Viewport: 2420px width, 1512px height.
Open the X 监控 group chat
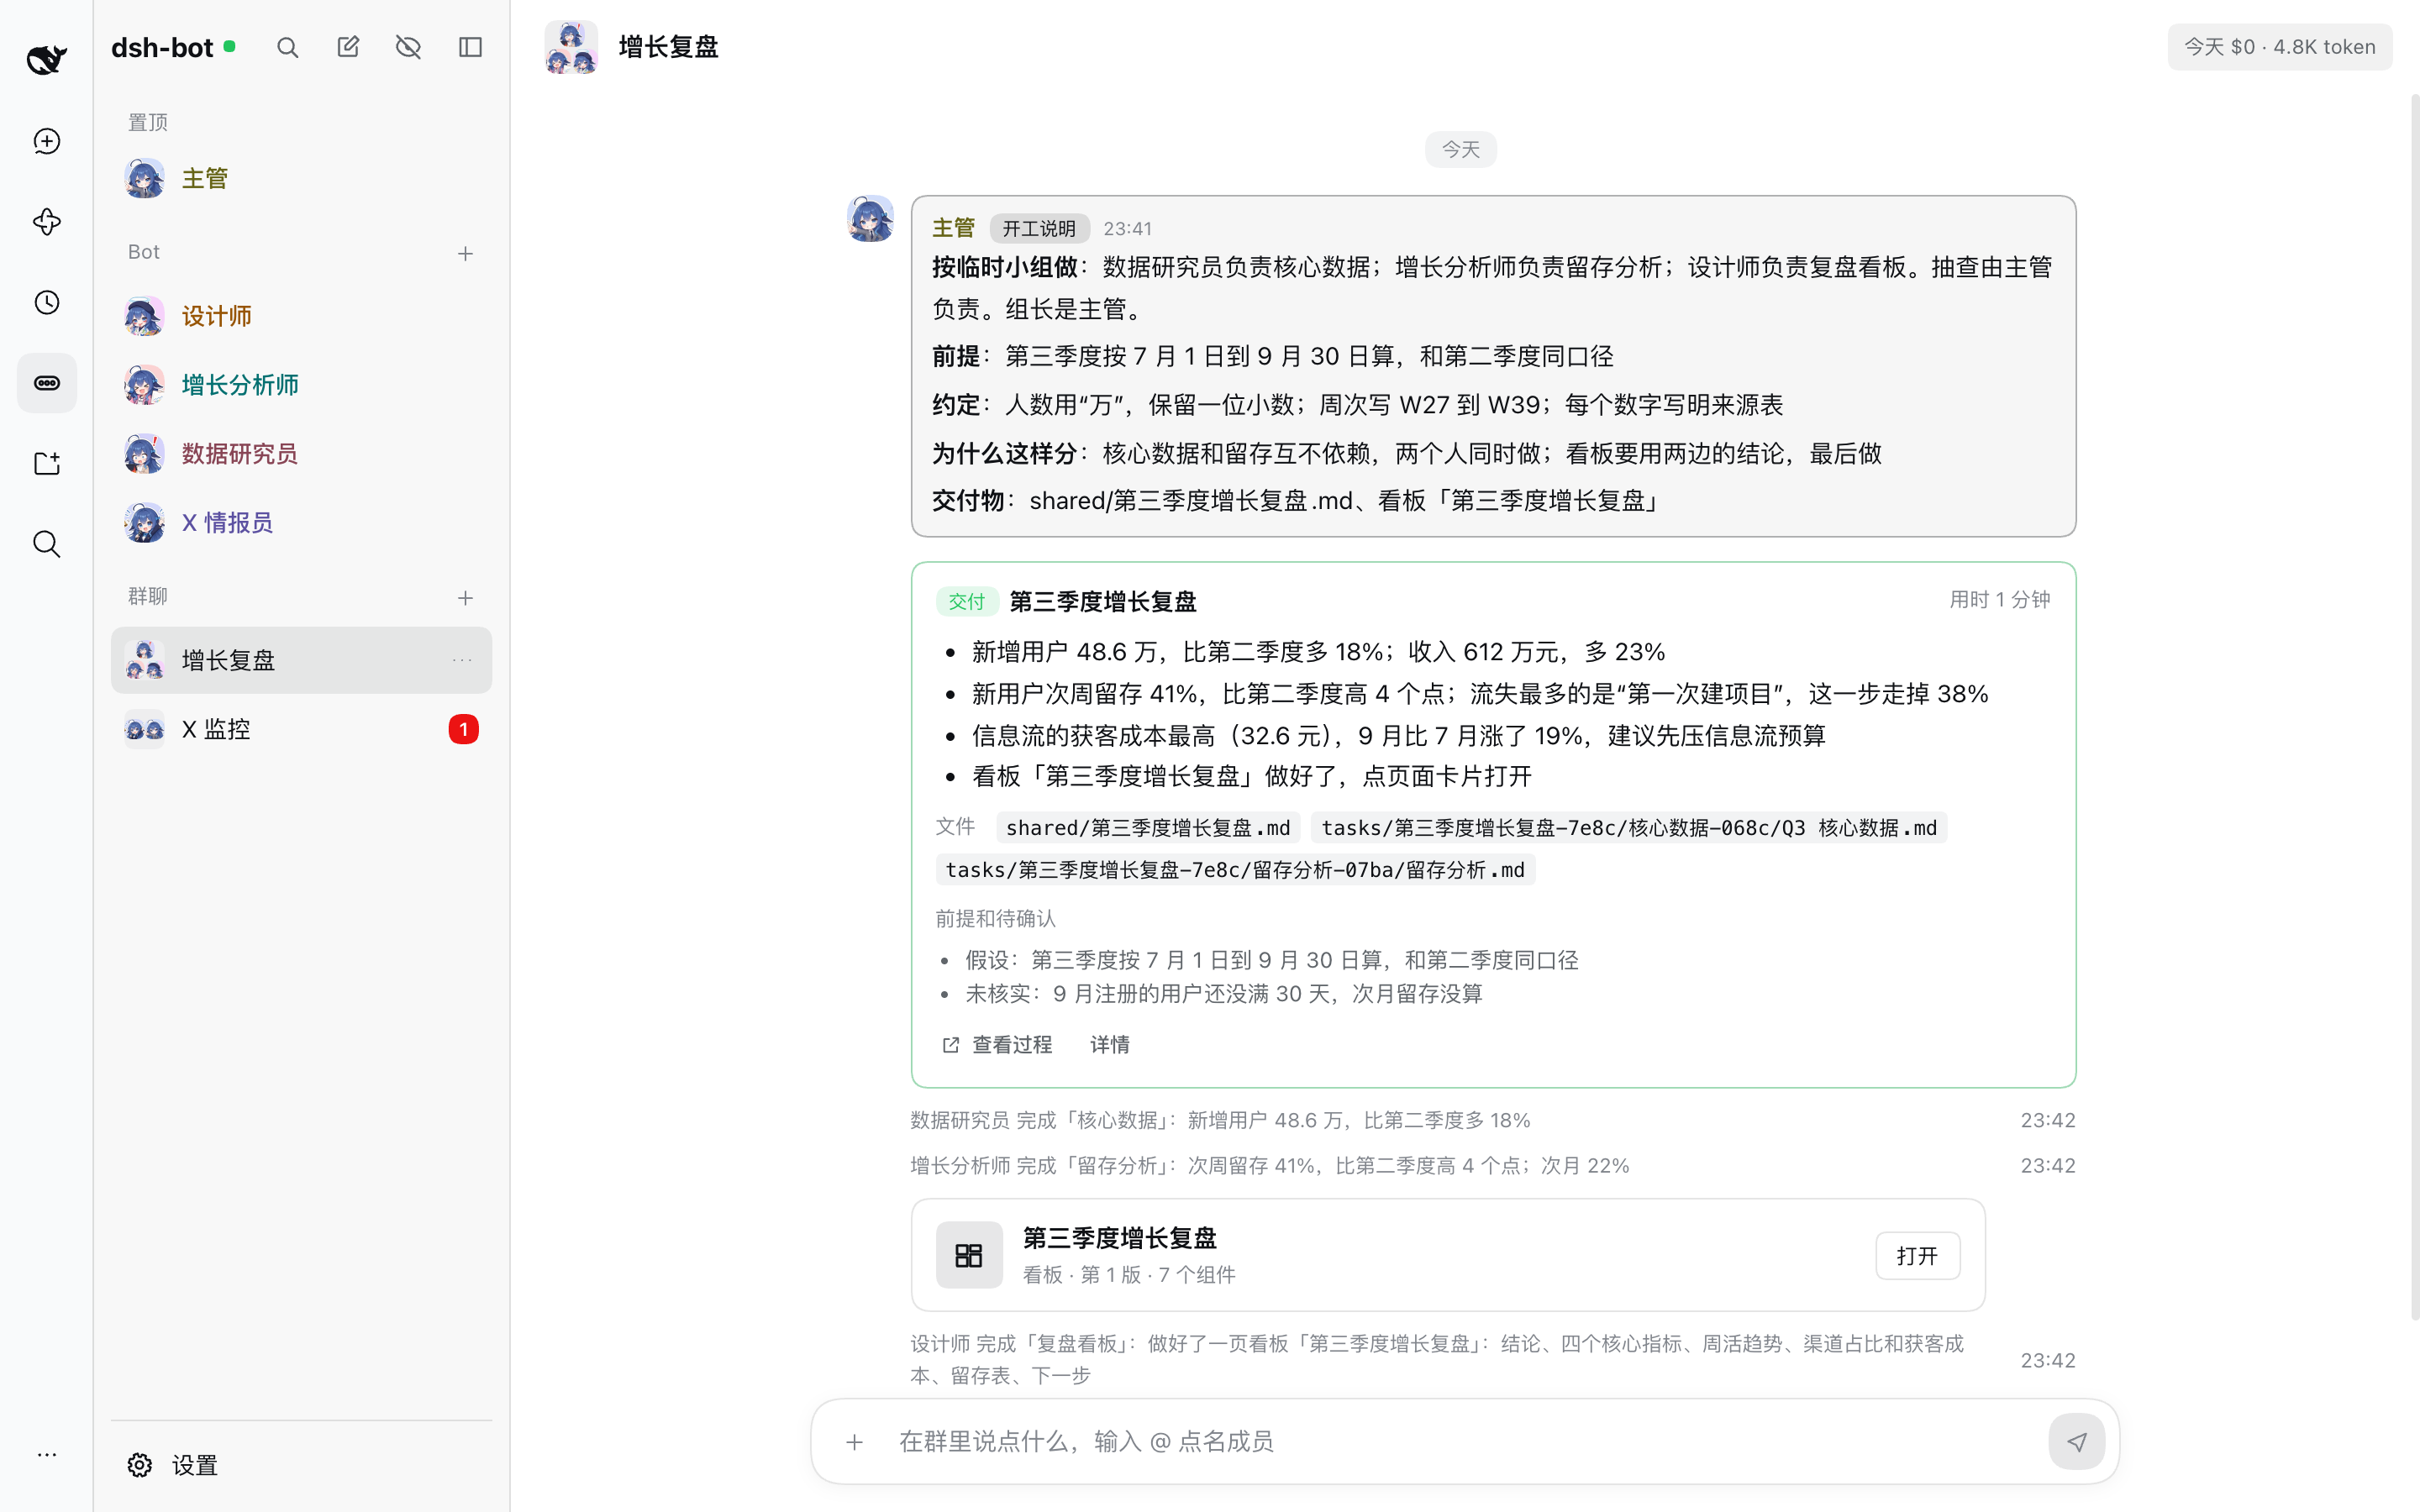point(301,729)
